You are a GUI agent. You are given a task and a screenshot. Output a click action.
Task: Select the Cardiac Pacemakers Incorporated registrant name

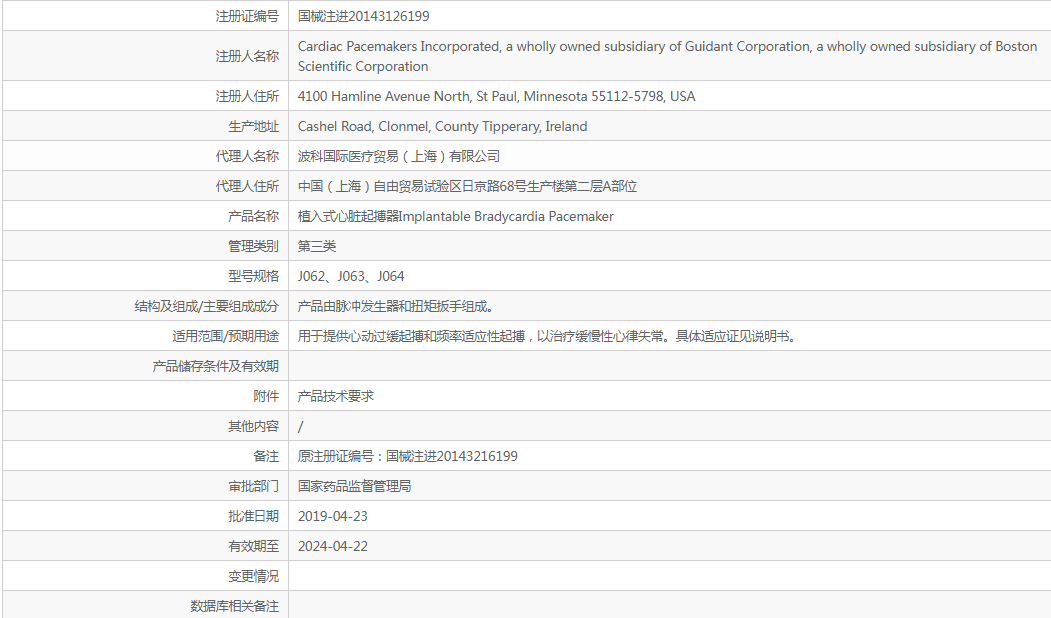click(668, 56)
